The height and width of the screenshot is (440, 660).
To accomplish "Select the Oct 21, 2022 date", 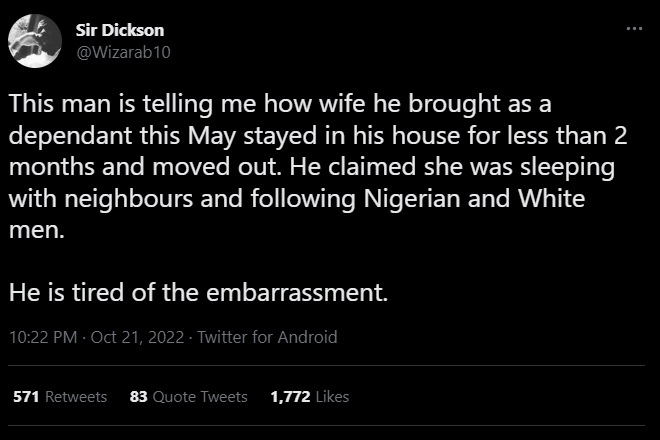I will (137, 337).
